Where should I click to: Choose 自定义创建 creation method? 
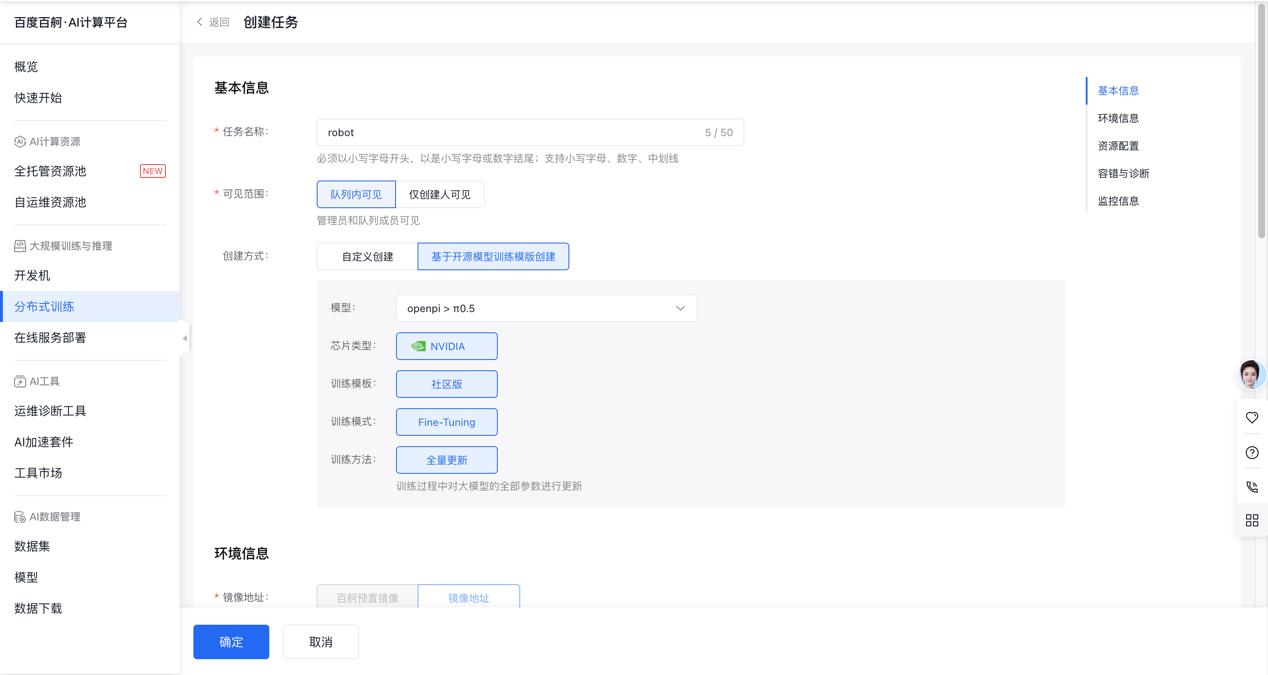point(367,257)
